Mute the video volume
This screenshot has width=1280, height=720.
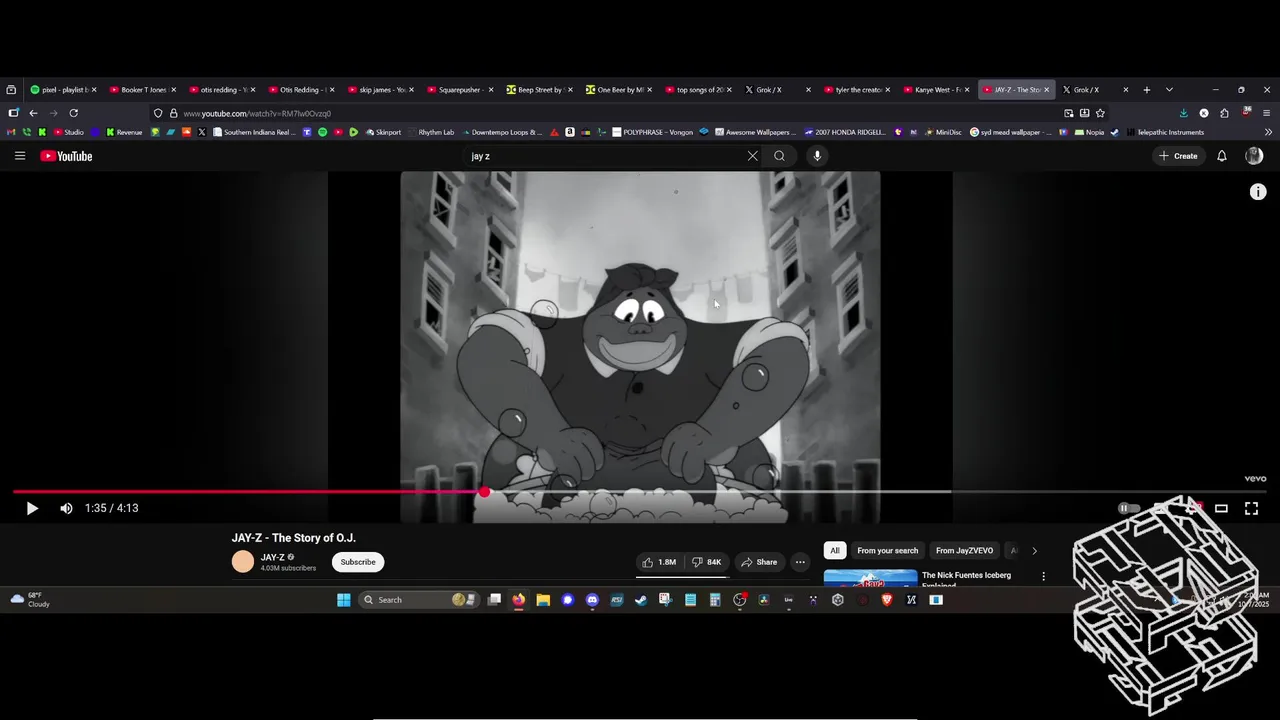[x=66, y=508]
